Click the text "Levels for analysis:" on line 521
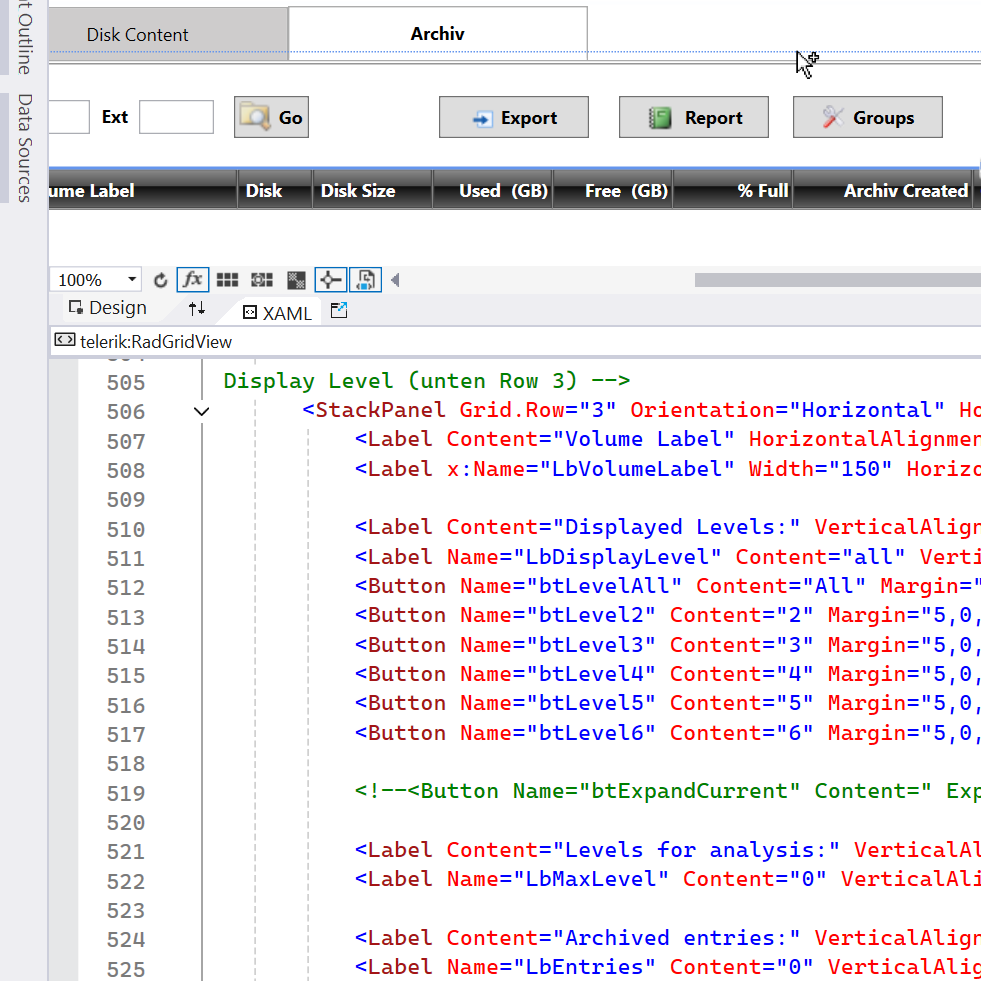This screenshot has height=981, width=981. tap(695, 850)
